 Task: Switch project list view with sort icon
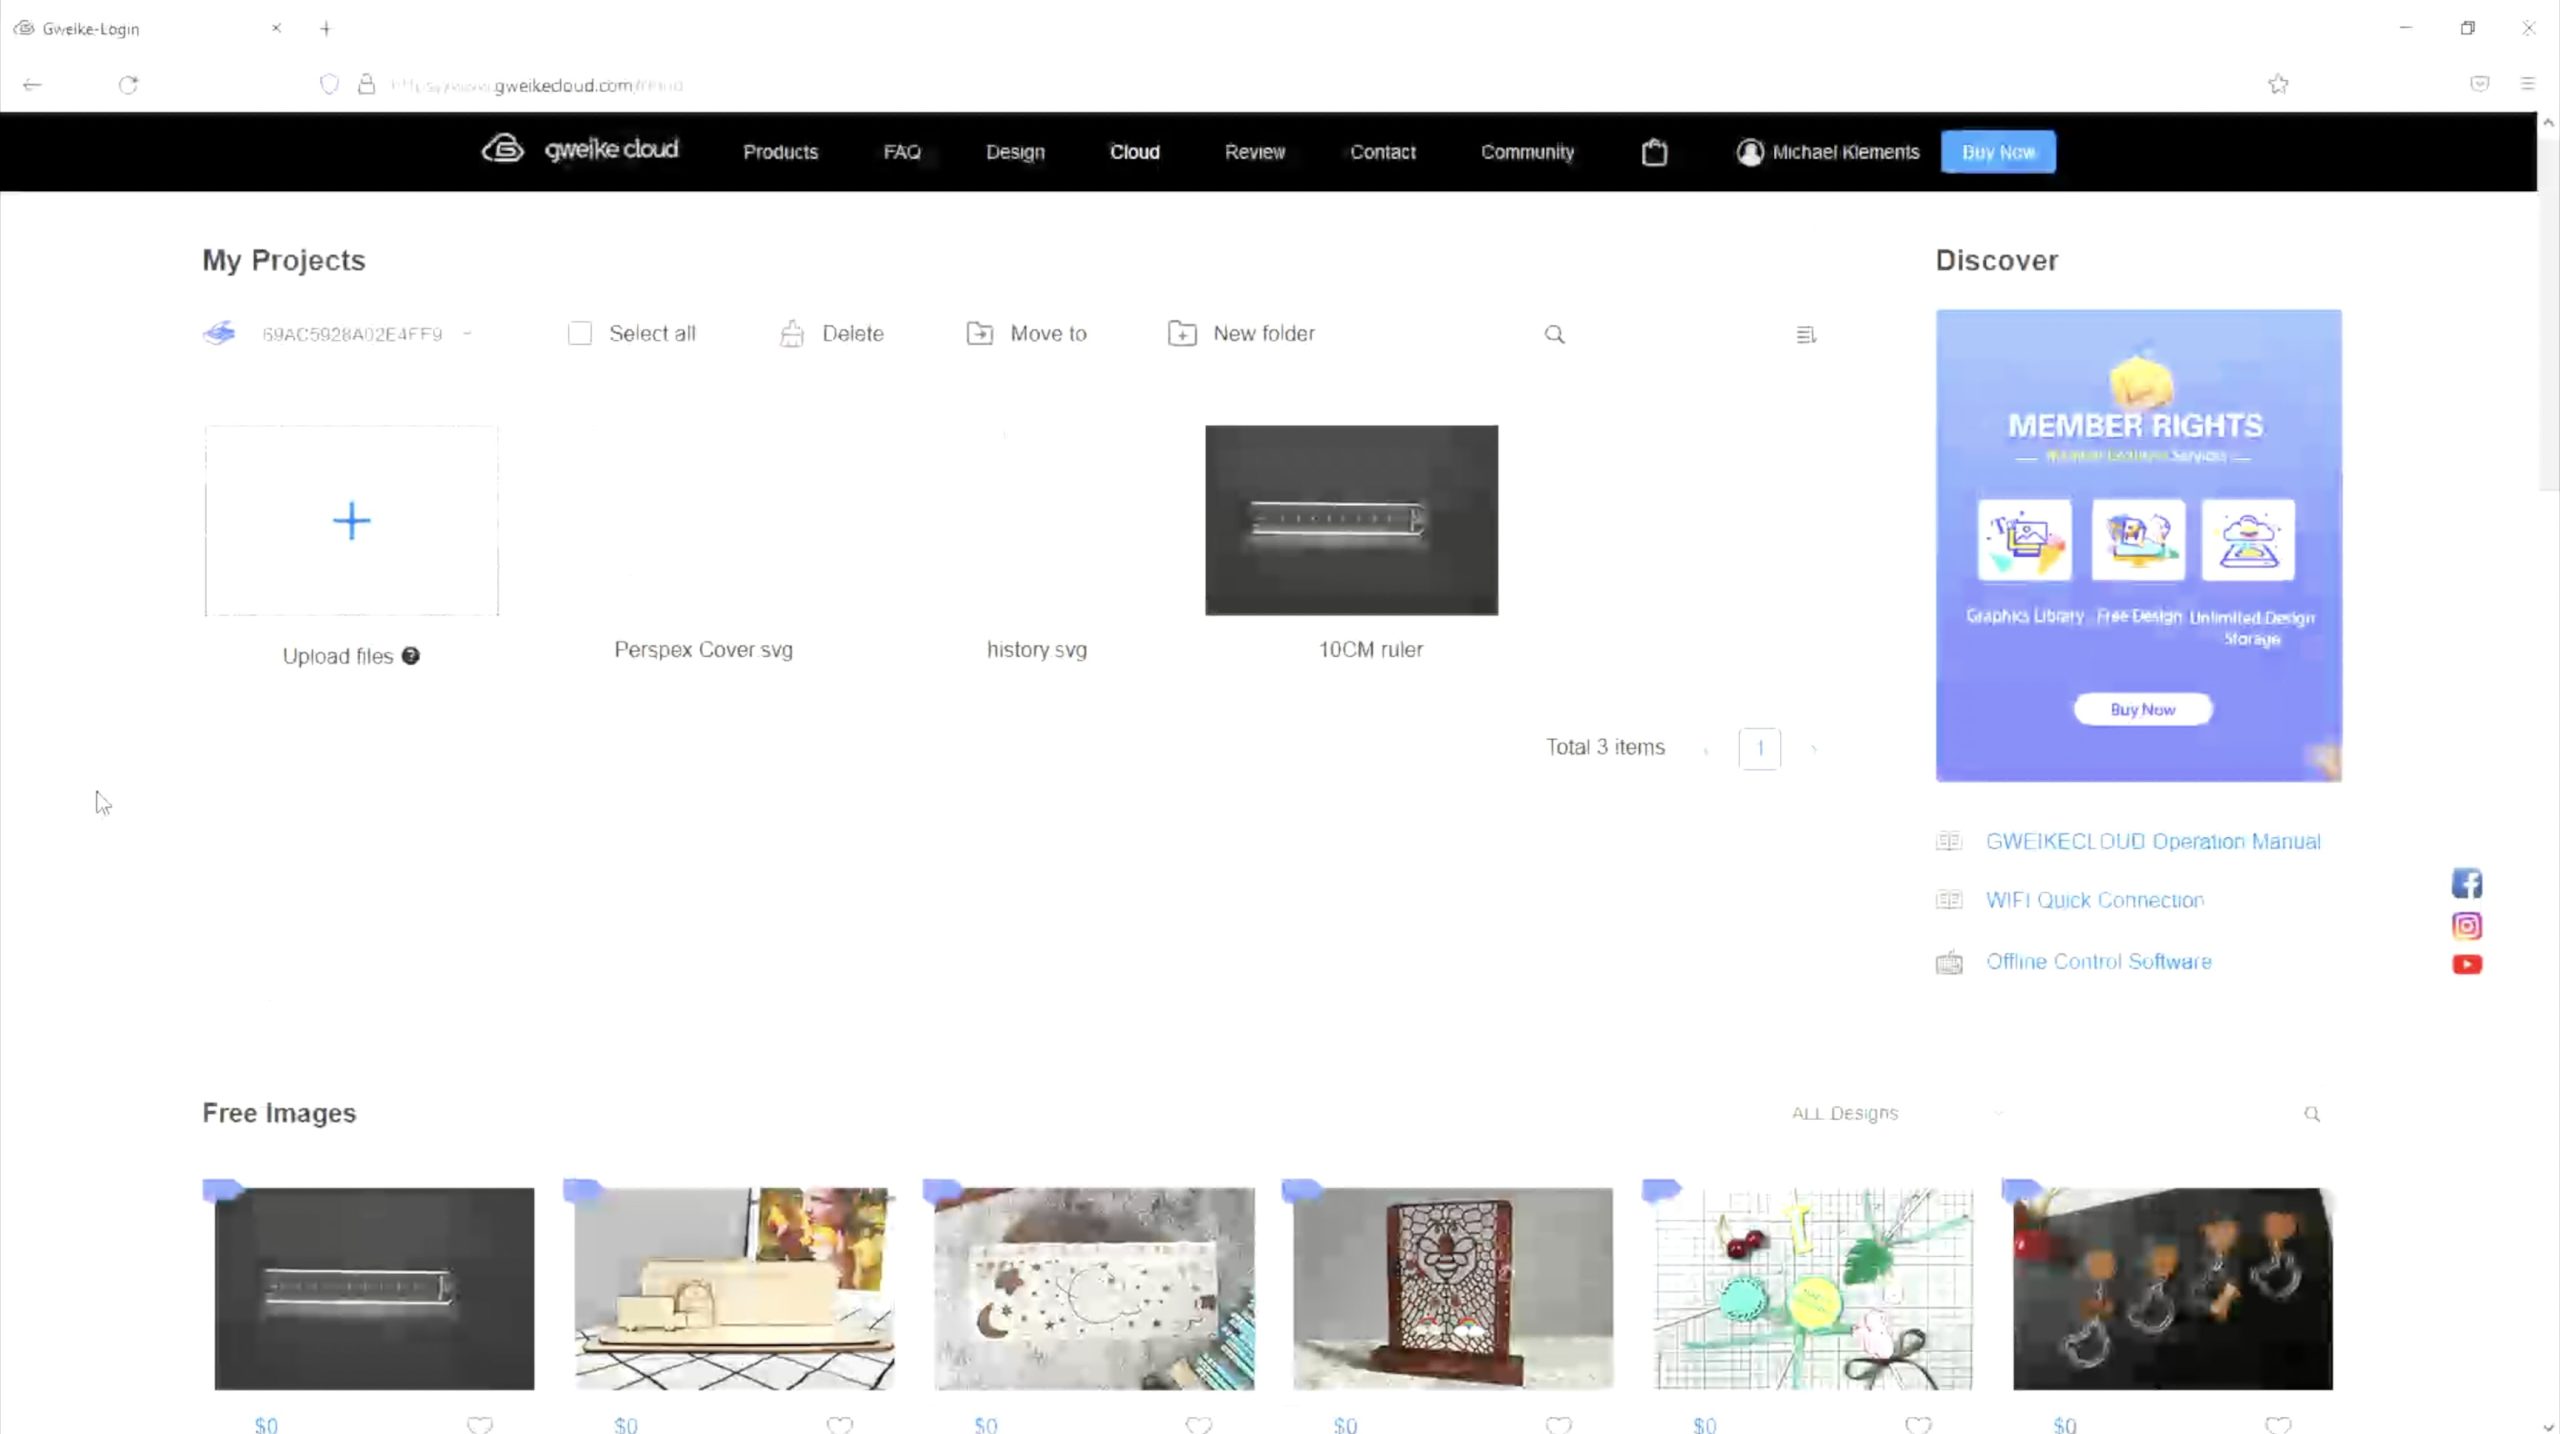click(1805, 334)
